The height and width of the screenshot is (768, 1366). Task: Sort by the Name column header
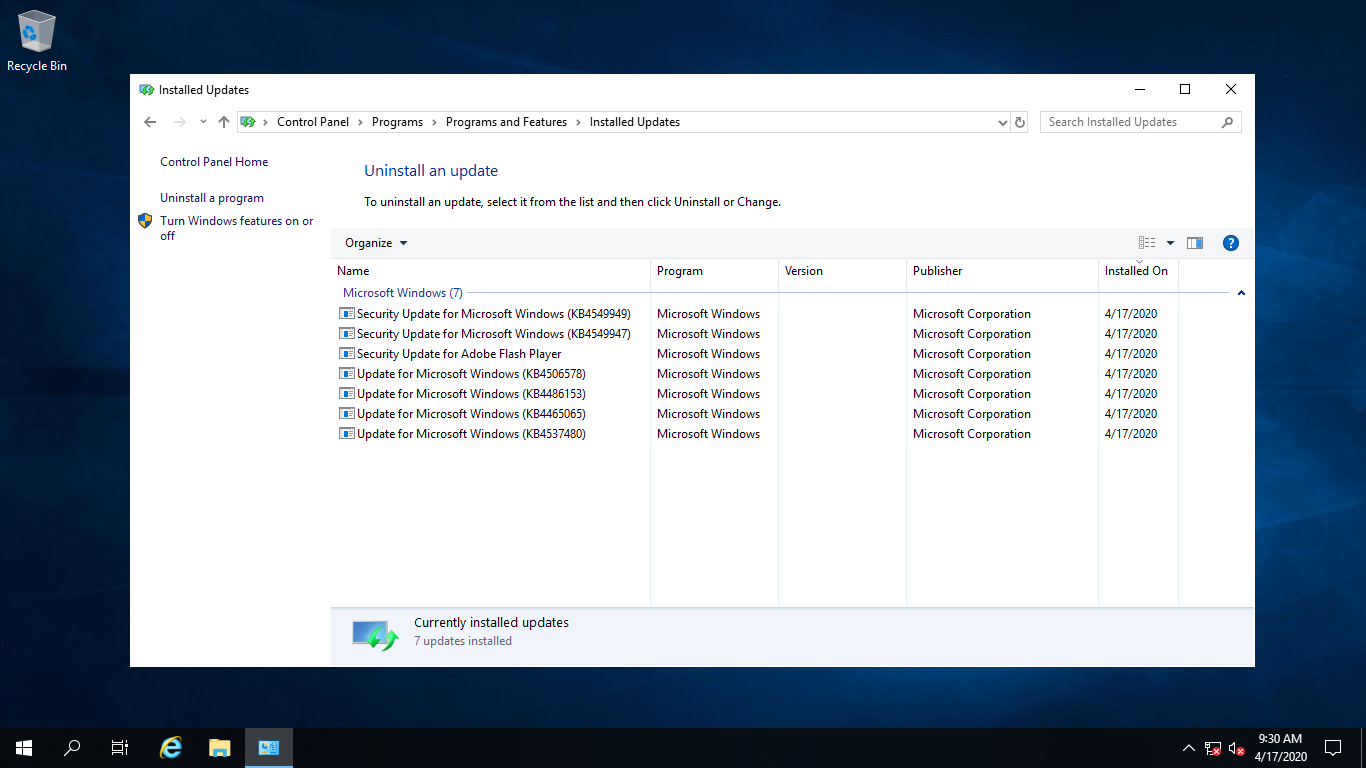click(x=490, y=271)
